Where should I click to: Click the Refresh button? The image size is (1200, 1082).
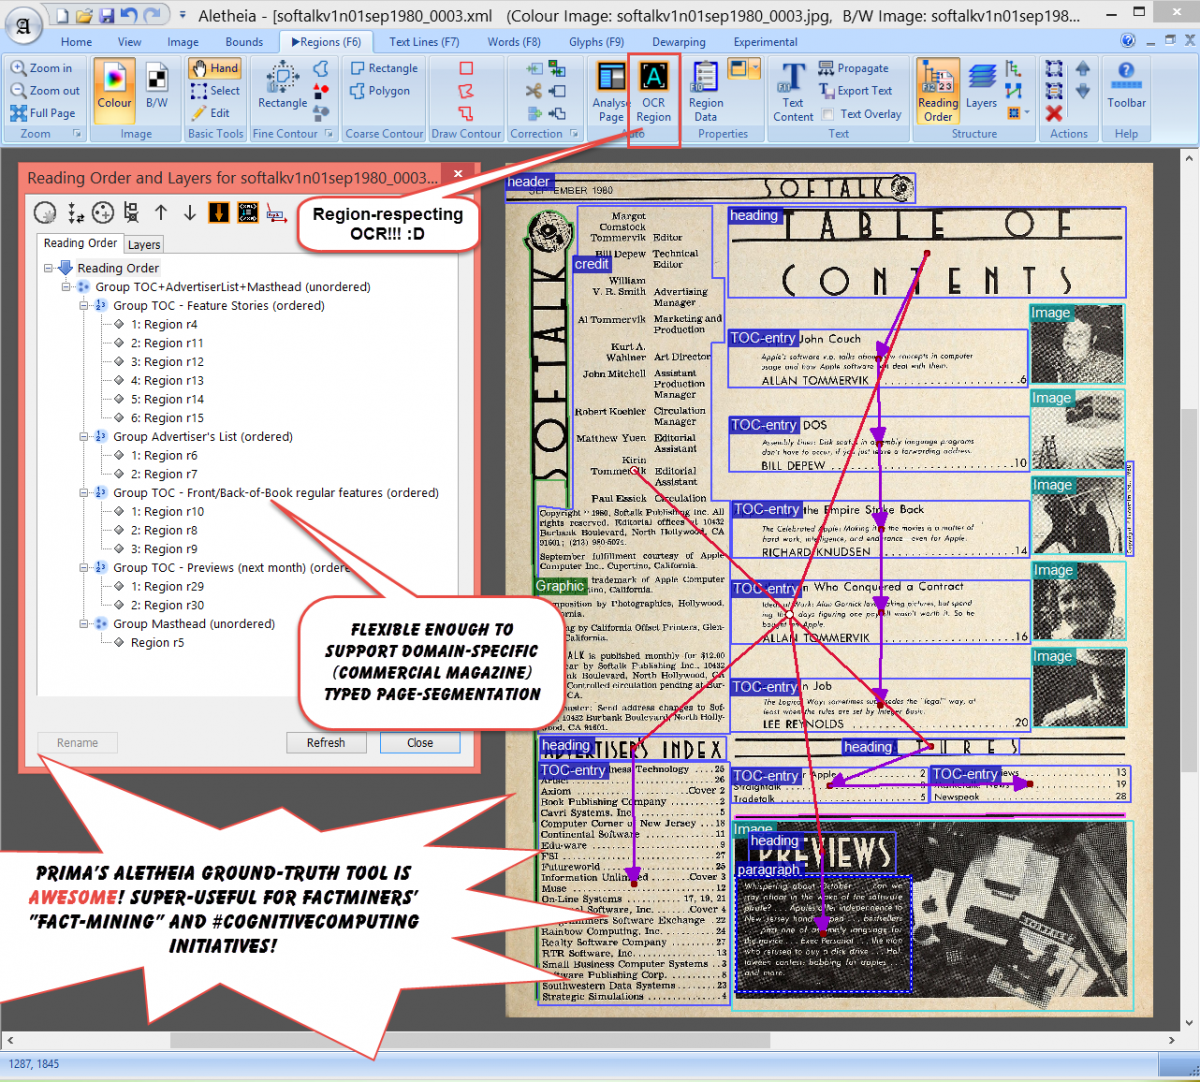[325, 743]
